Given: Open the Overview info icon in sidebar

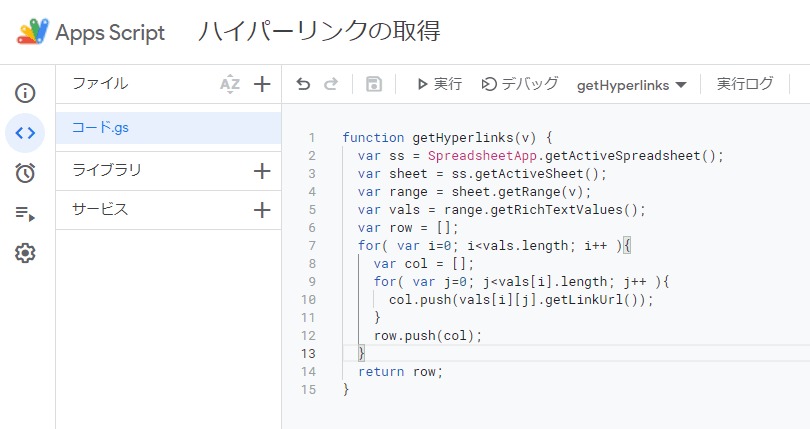Looking at the screenshot, I should 26,93.
